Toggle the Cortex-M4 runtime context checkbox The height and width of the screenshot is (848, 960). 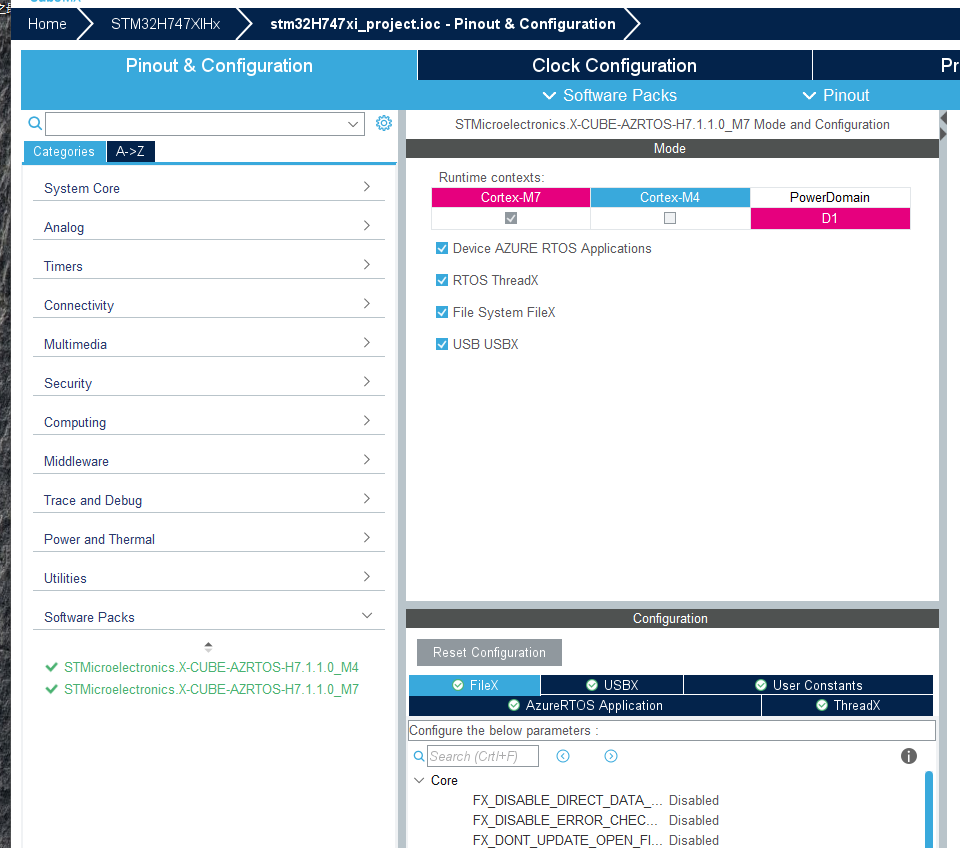(x=670, y=218)
